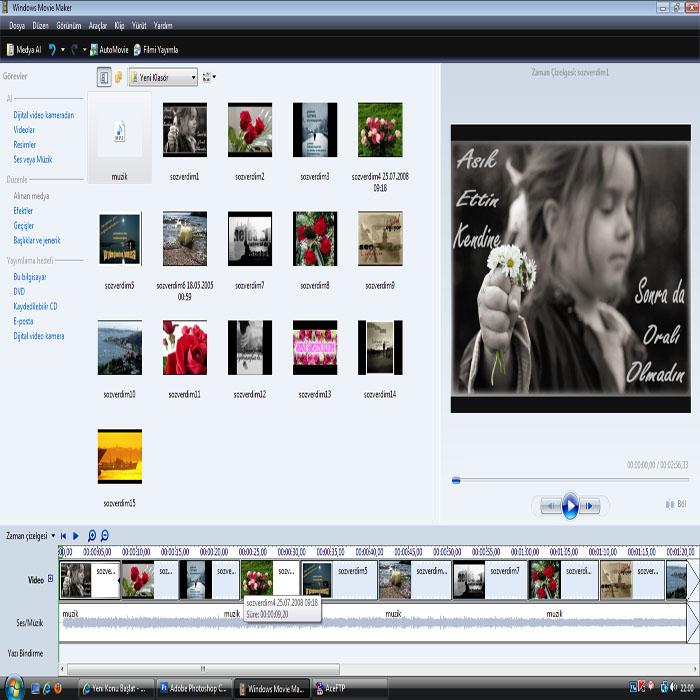This screenshot has height=700, width=700.
Task: Click the new collection folder icon
Action: pos(118,77)
